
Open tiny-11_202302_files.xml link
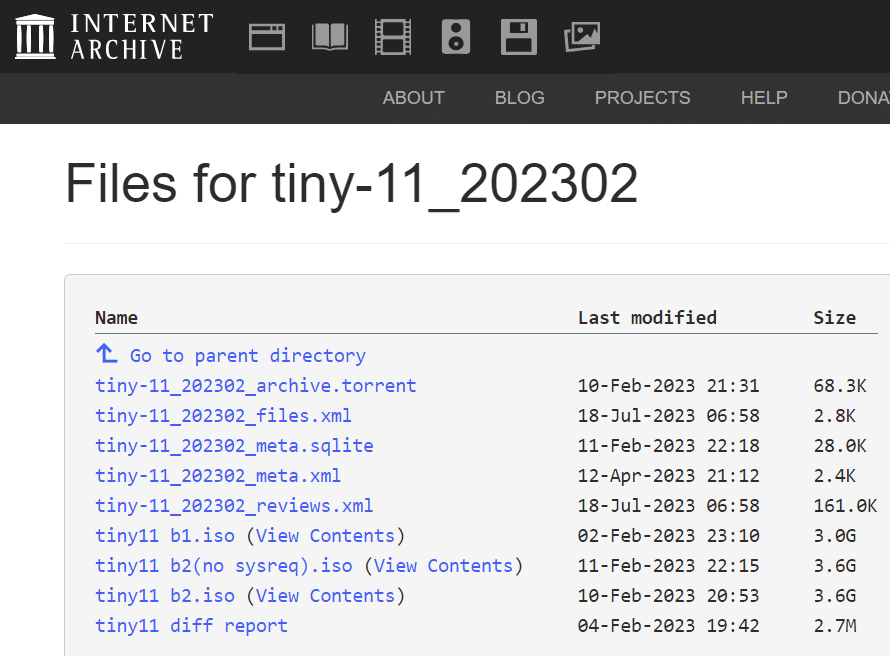(x=223, y=416)
